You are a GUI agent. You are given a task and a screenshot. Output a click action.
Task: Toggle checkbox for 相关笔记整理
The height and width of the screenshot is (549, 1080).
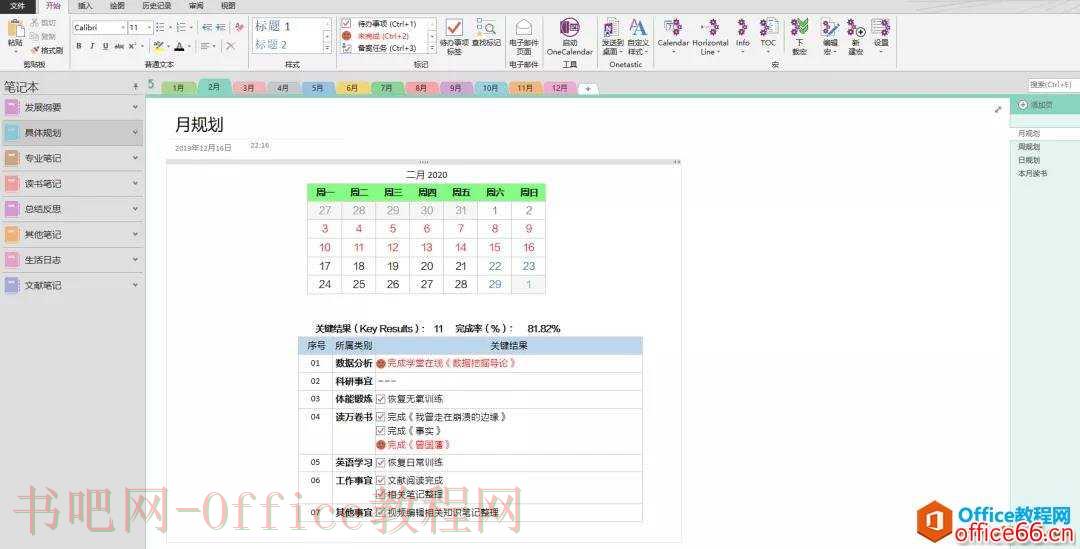(x=381, y=495)
